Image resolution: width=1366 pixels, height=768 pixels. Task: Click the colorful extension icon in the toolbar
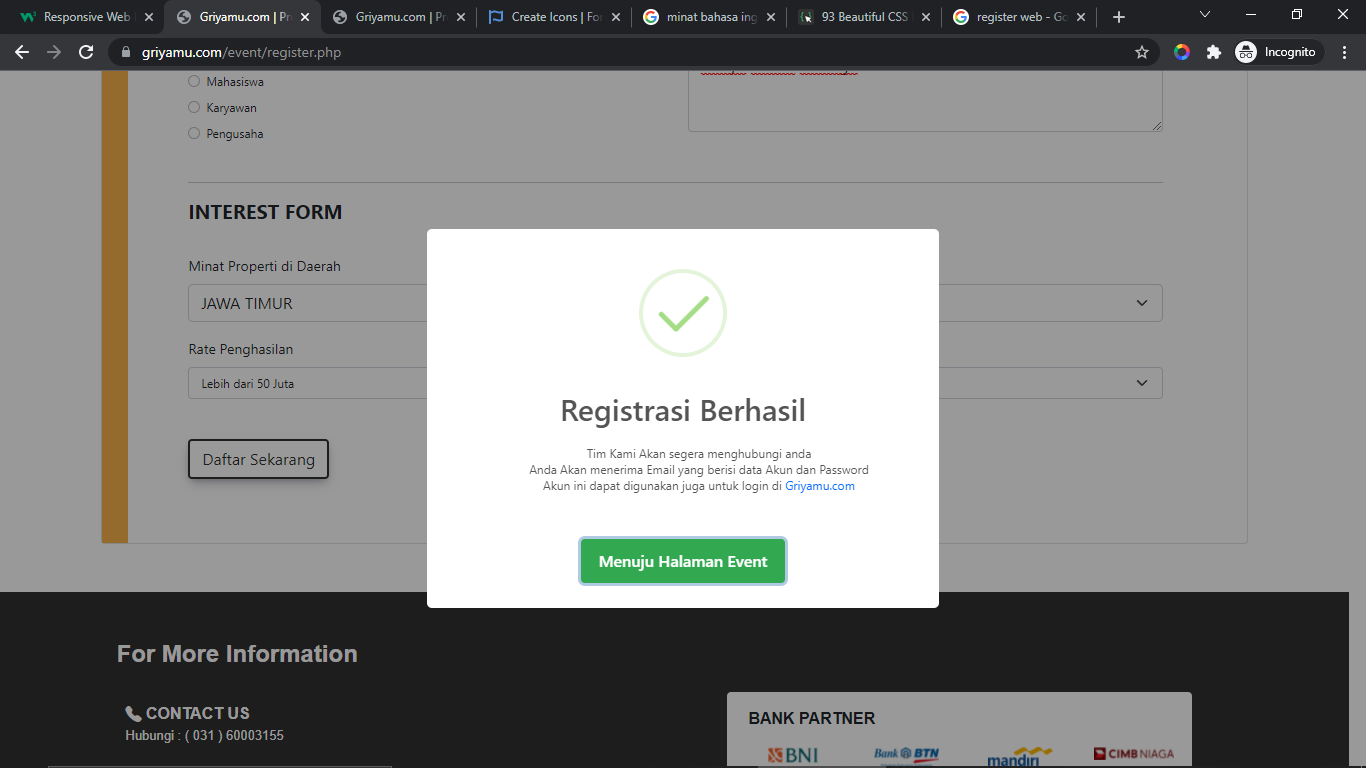[x=1182, y=52]
